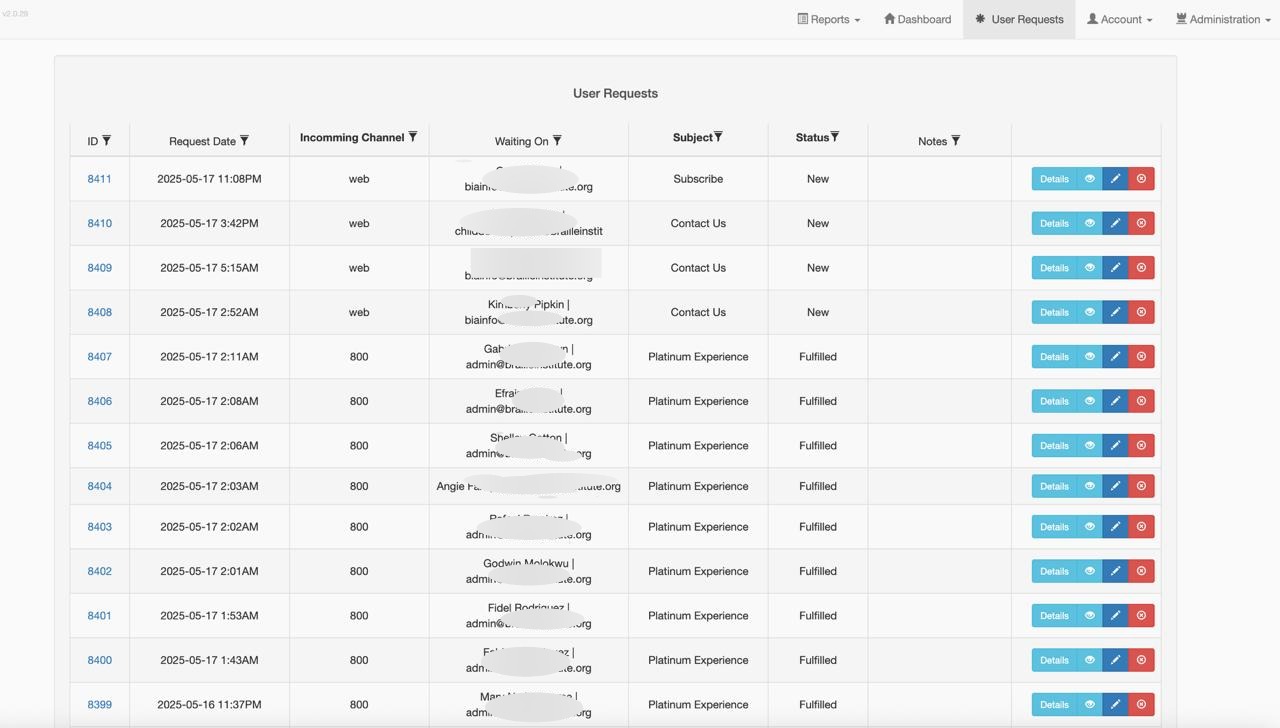
Task: Click the Subscribe subject cell
Action: (x=698, y=179)
